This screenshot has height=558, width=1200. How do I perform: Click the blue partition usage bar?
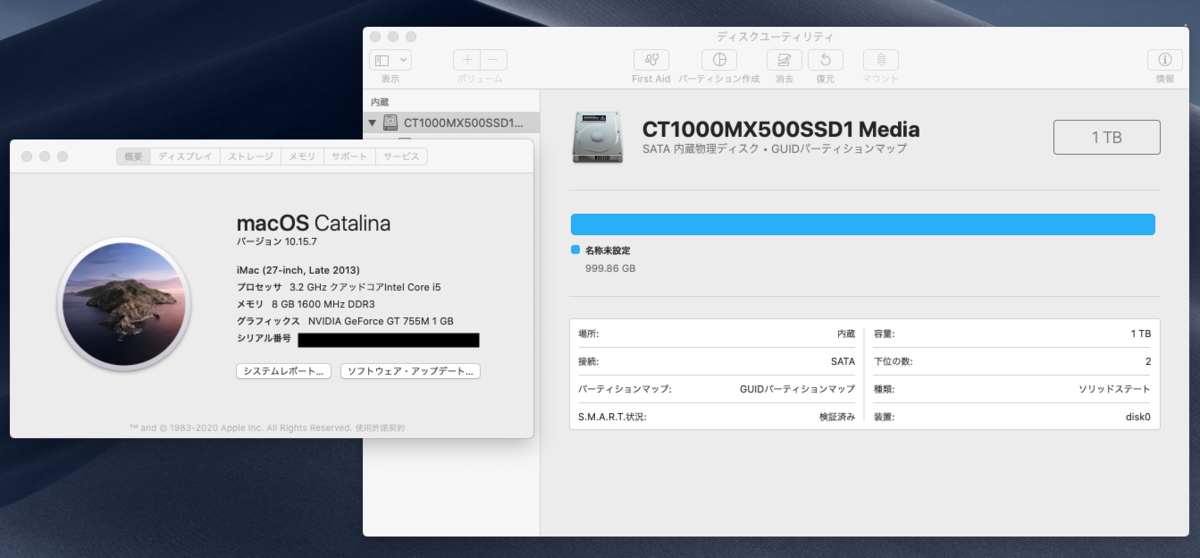863,224
